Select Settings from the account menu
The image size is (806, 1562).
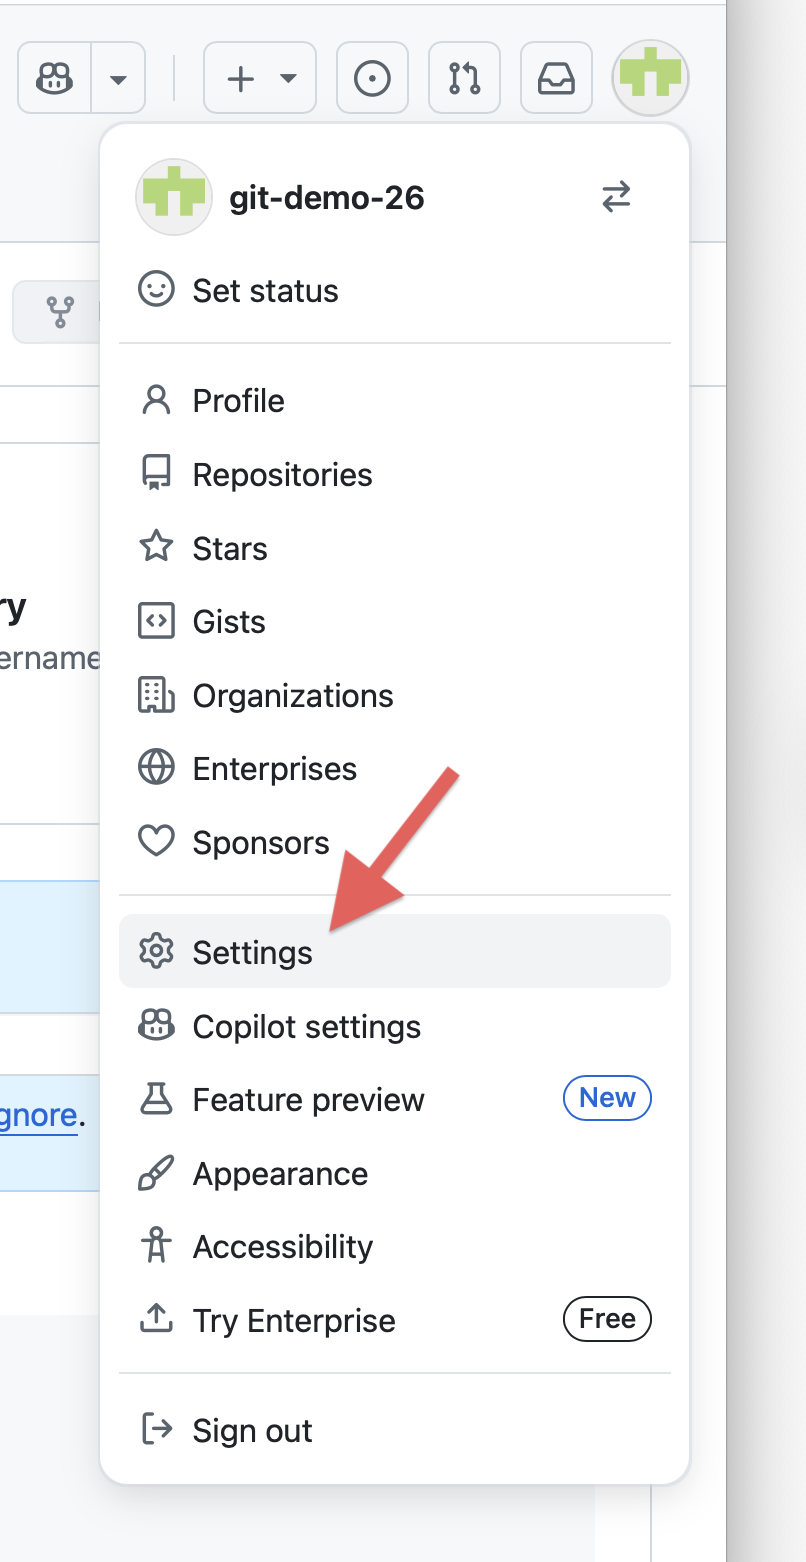point(252,952)
